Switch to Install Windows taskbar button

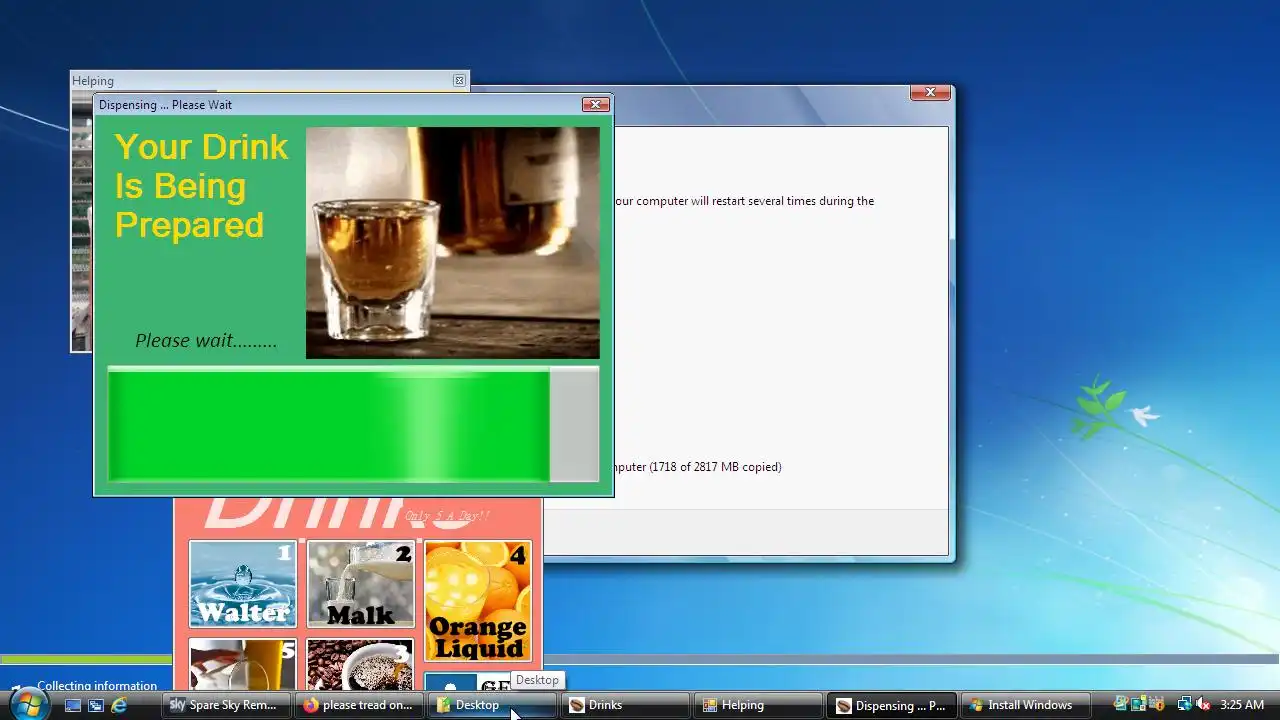coord(1026,705)
